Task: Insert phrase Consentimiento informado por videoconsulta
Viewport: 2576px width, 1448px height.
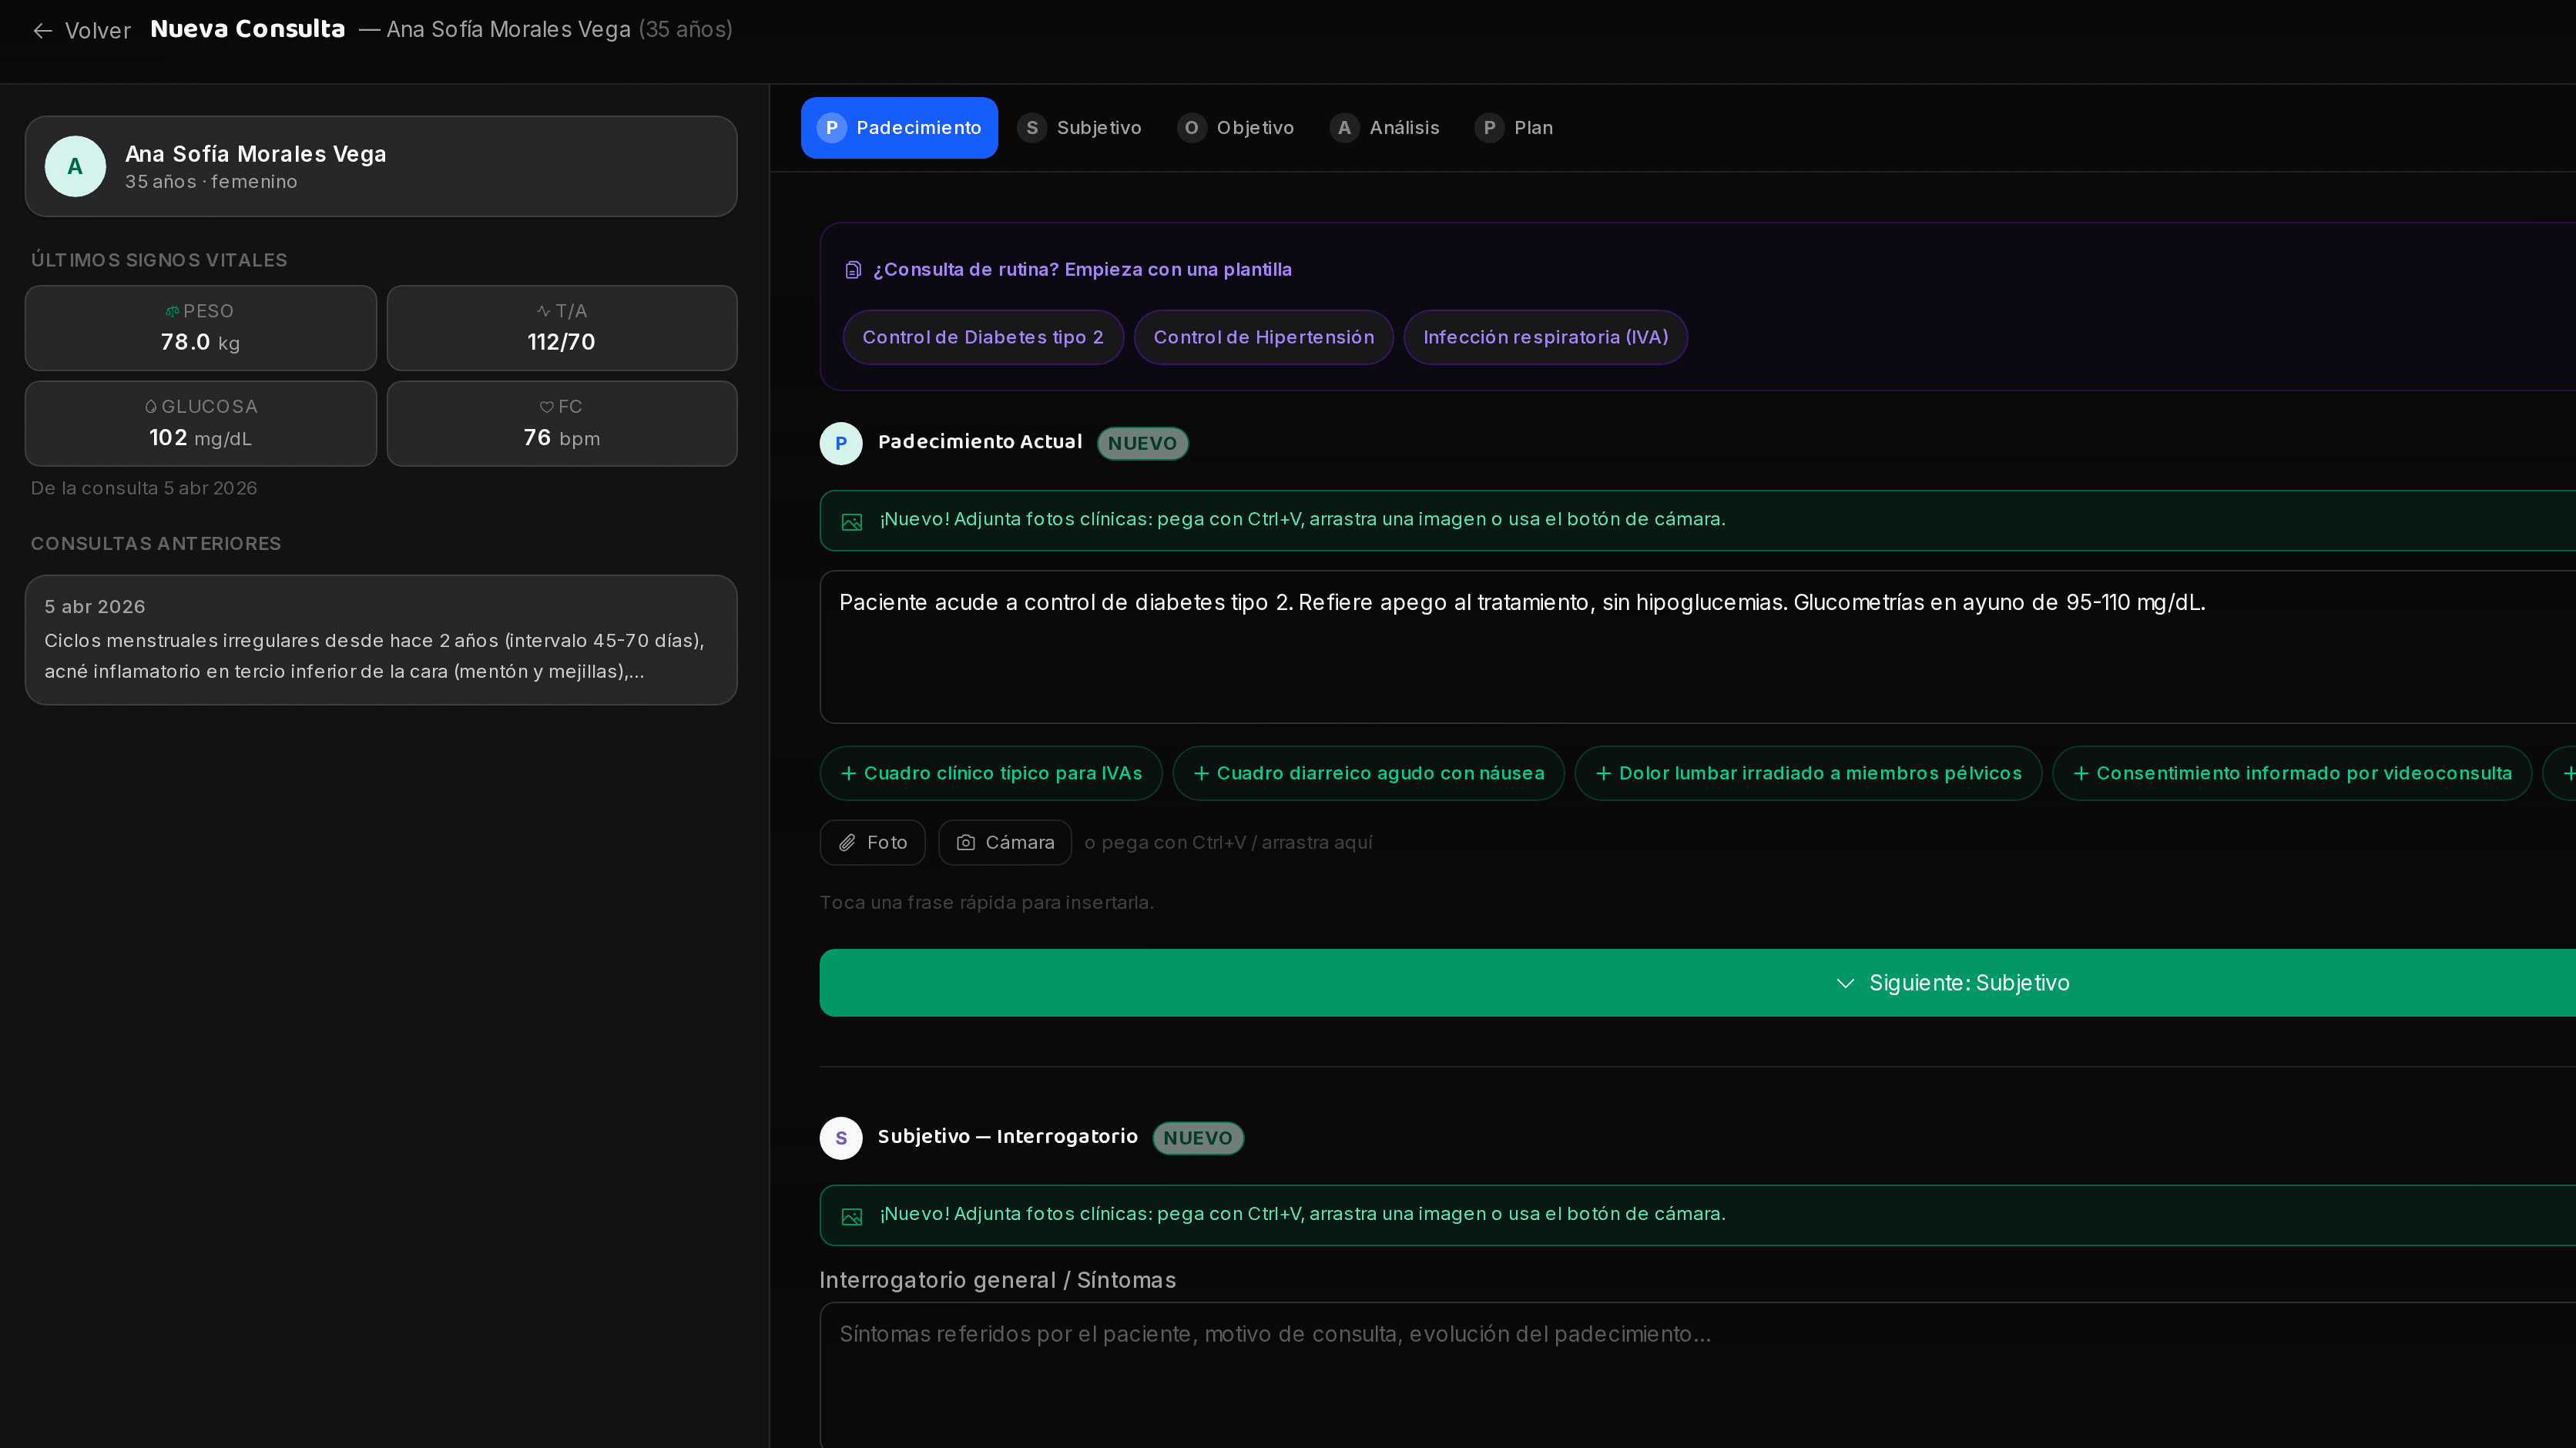Action: tap(2292, 774)
